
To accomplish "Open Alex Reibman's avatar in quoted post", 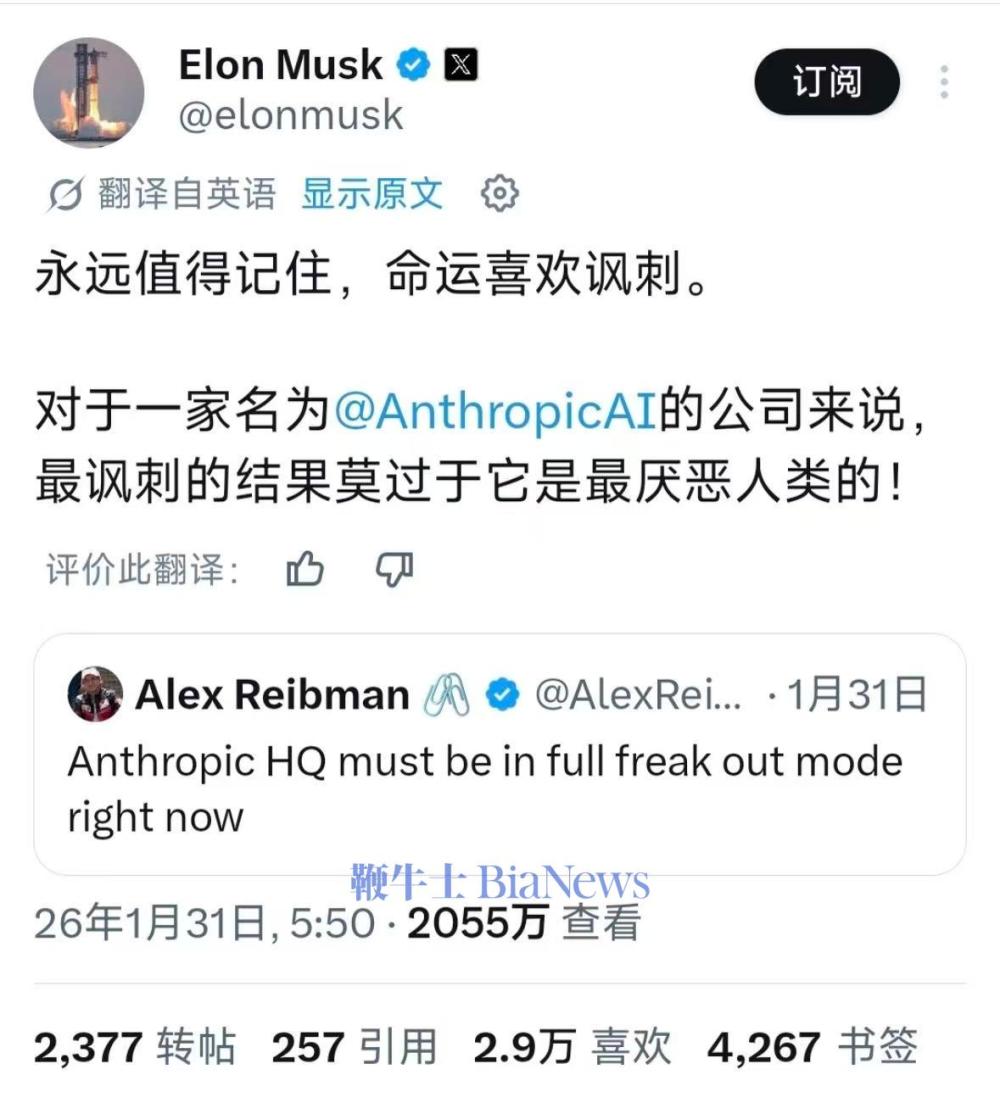I will point(96,694).
